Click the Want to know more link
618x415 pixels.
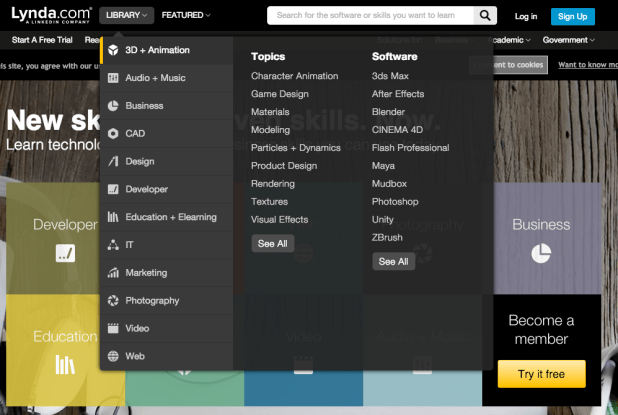(x=588, y=65)
